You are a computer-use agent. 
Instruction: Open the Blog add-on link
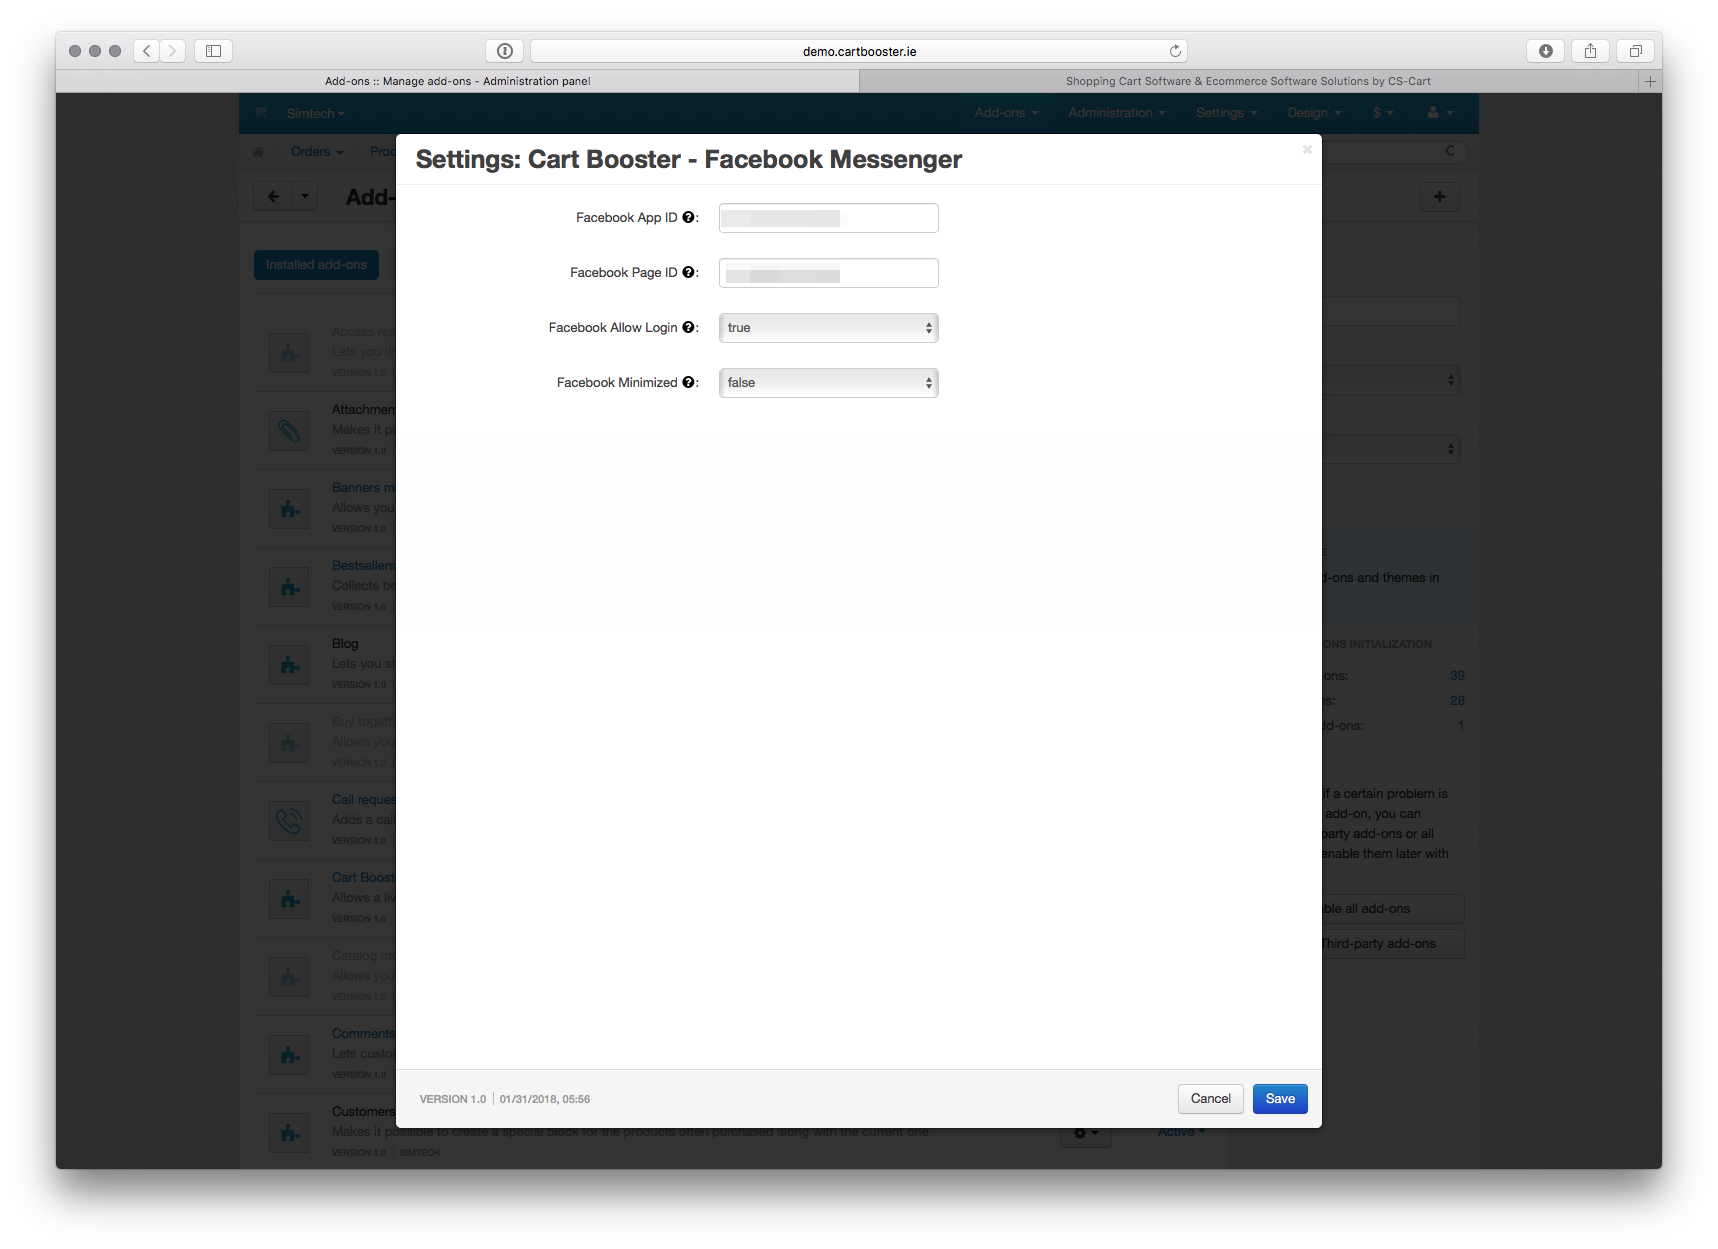click(x=345, y=644)
